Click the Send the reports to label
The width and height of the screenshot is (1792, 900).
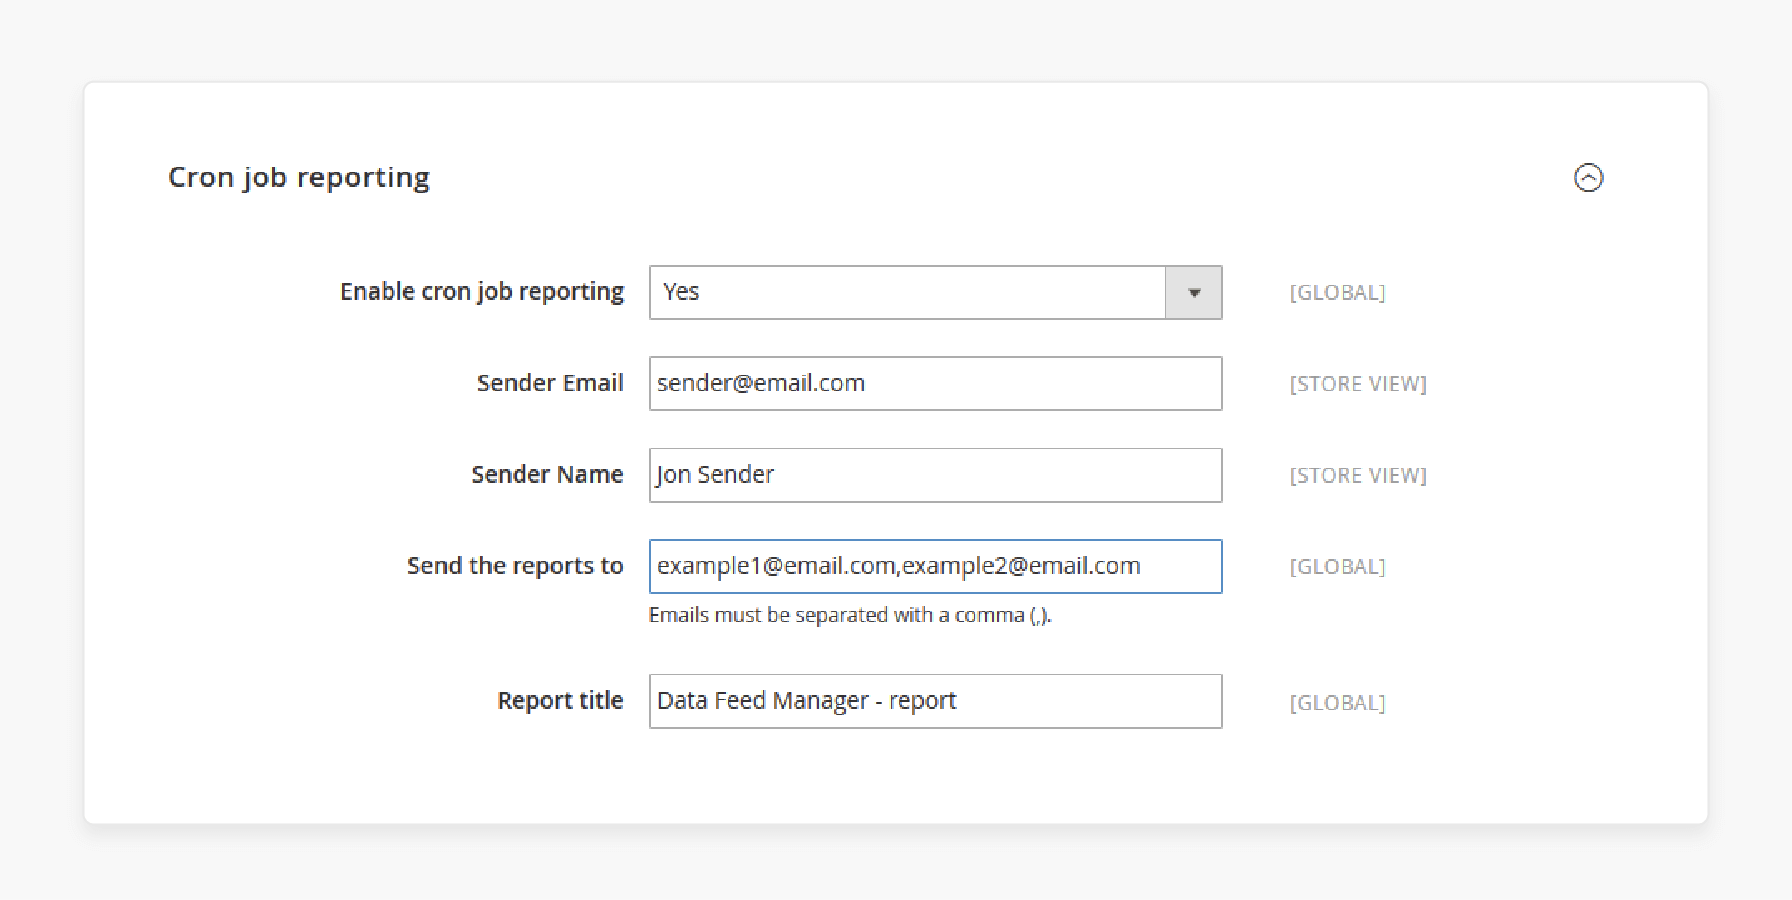515,566
